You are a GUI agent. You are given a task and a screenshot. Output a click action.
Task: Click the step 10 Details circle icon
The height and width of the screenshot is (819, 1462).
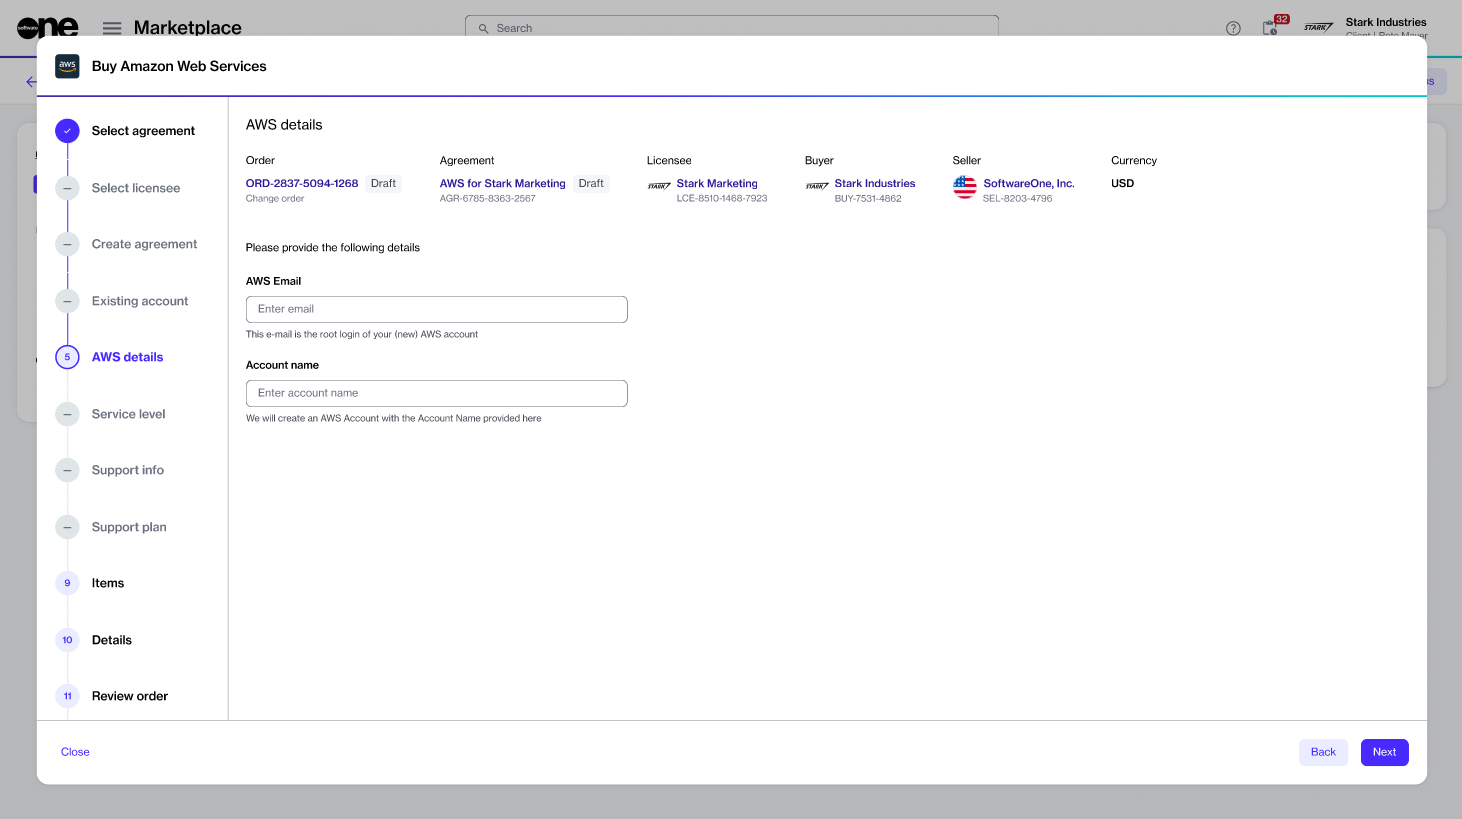[67, 640]
